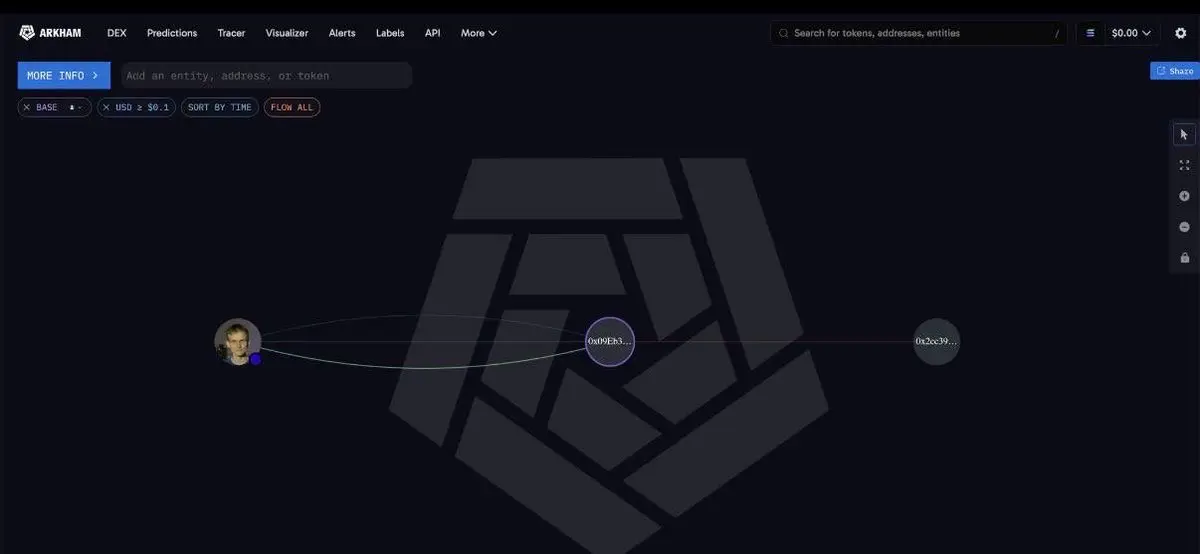Click the magnifier icon in search bar
Image resolution: width=1200 pixels, height=554 pixels.
784,33
